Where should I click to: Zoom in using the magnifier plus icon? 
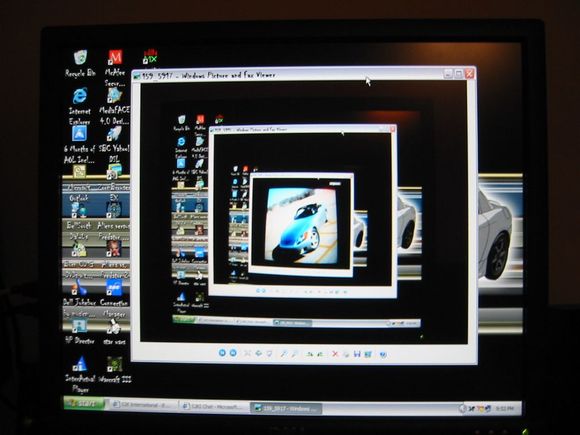click(284, 354)
